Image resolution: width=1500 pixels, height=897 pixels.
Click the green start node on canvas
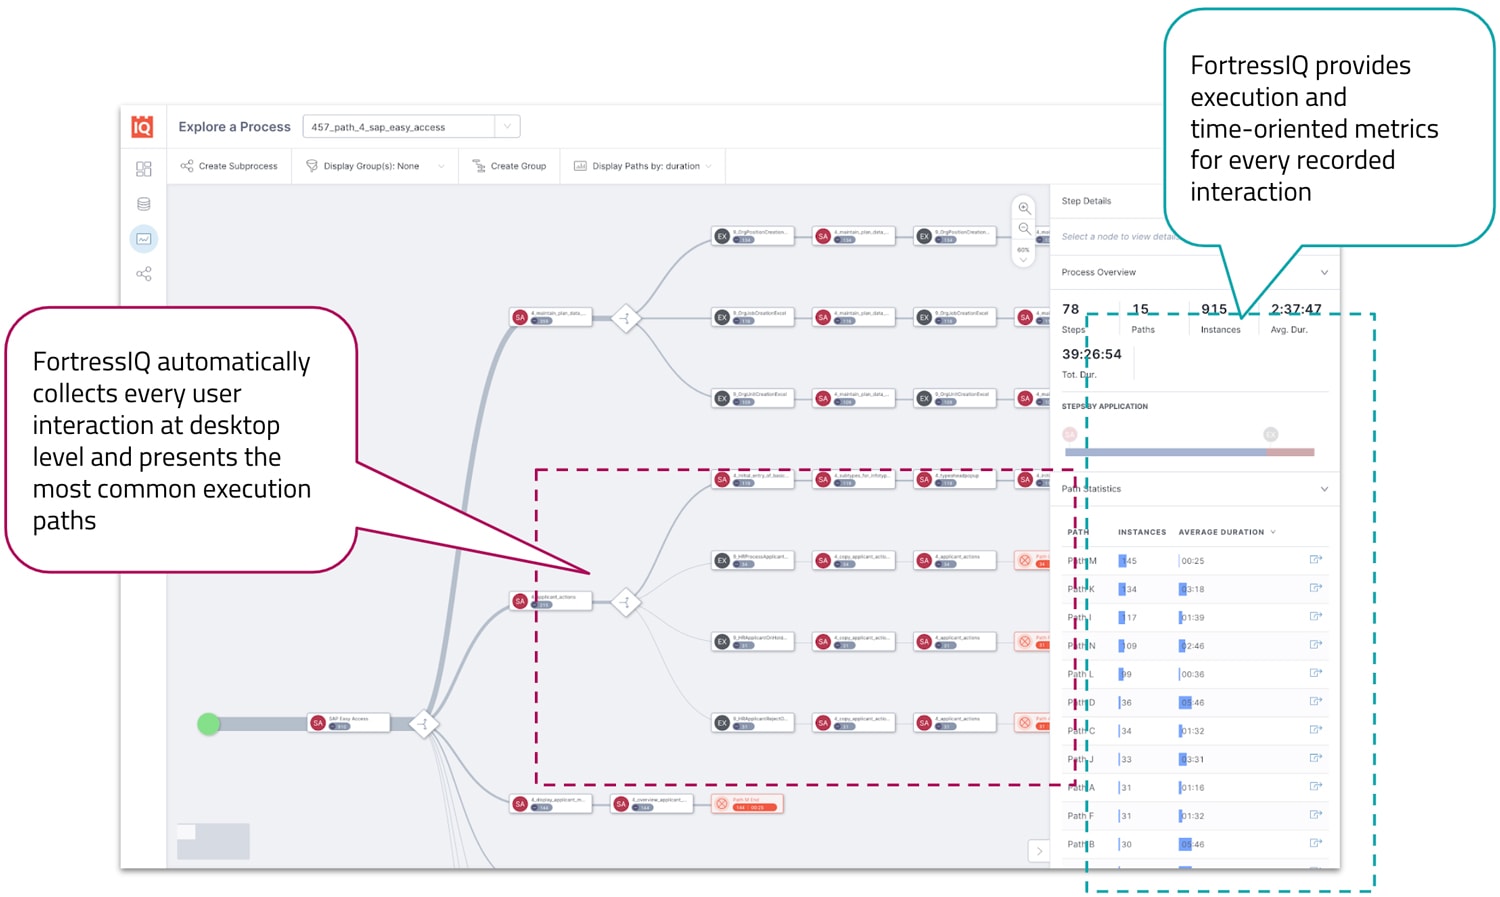click(208, 724)
